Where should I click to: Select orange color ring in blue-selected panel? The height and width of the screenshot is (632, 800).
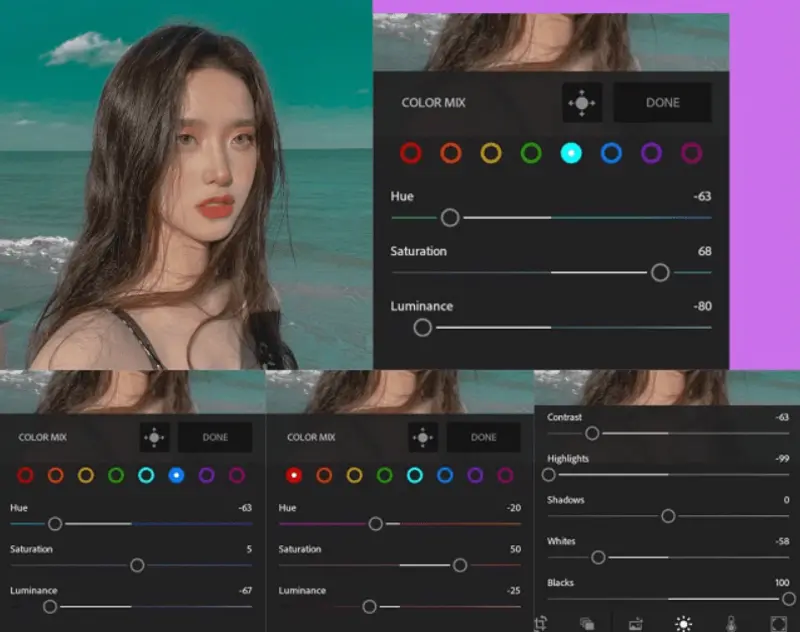click(56, 475)
